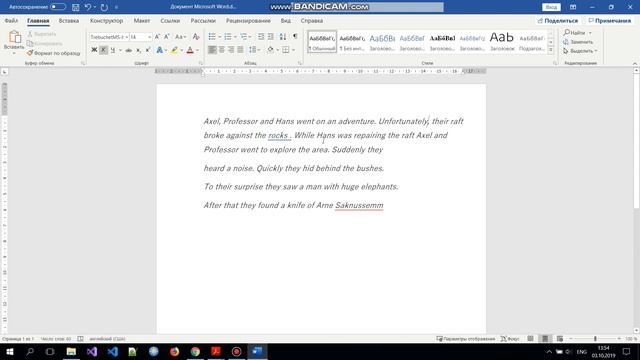Viewport: 640px width, 360px height.
Task: Decrease font size with the smaller A icon
Action: 167,37
